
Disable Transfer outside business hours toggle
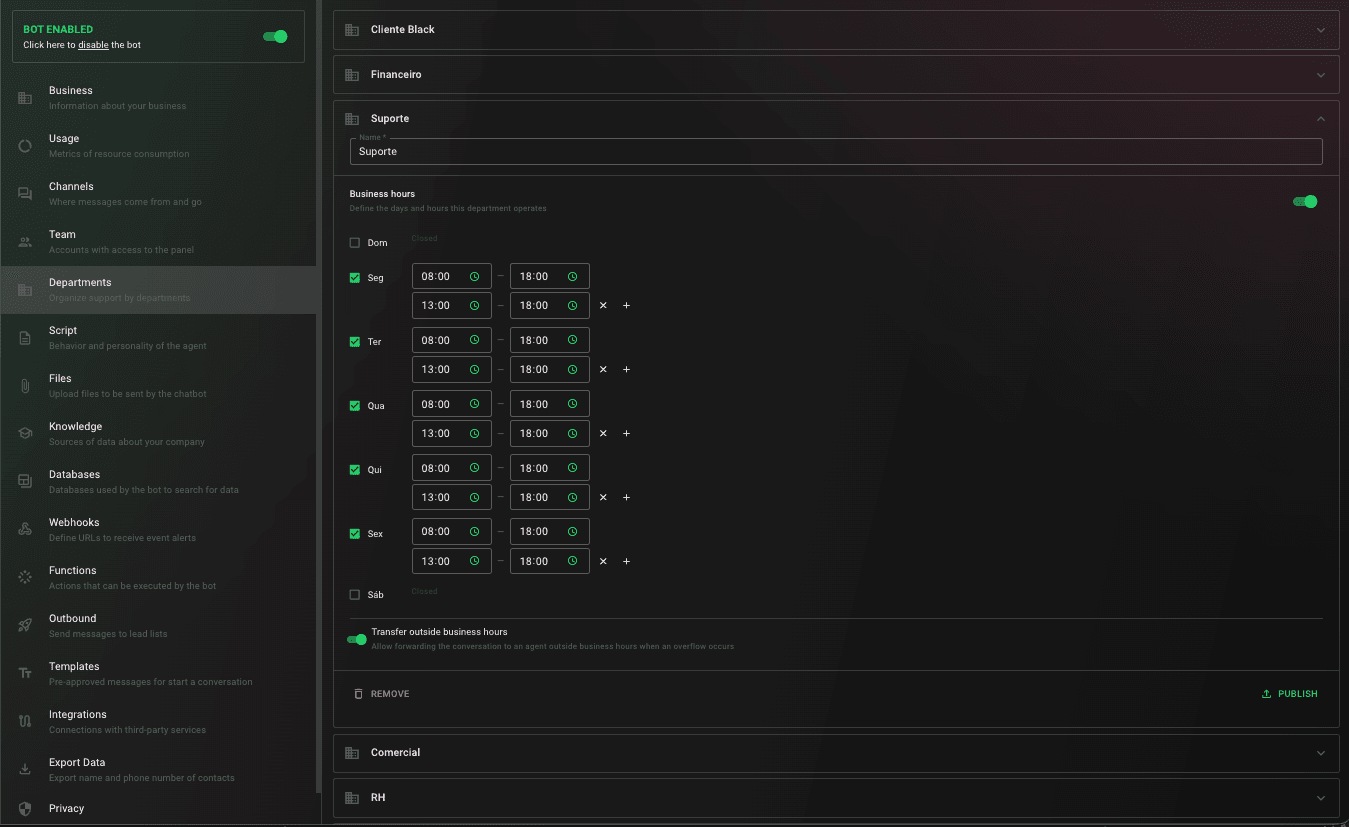tap(357, 639)
